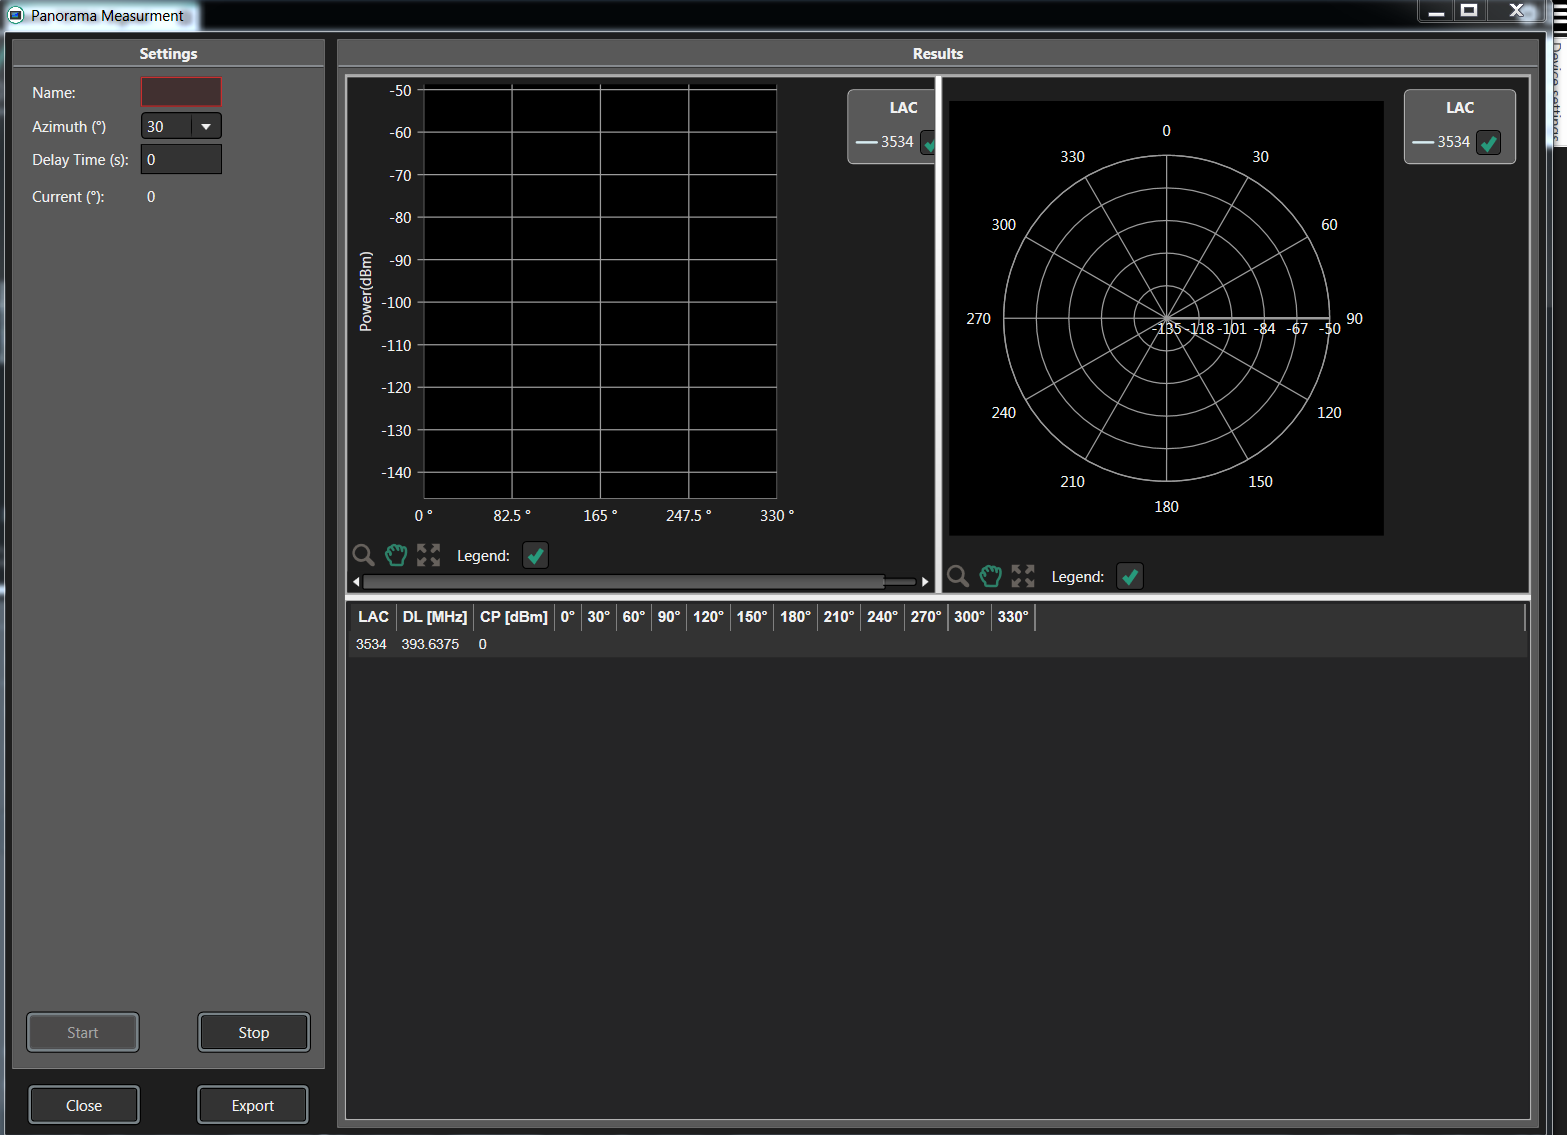
Task: Toggle the Legend checkbox under the polar chart
Action: (1129, 577)
